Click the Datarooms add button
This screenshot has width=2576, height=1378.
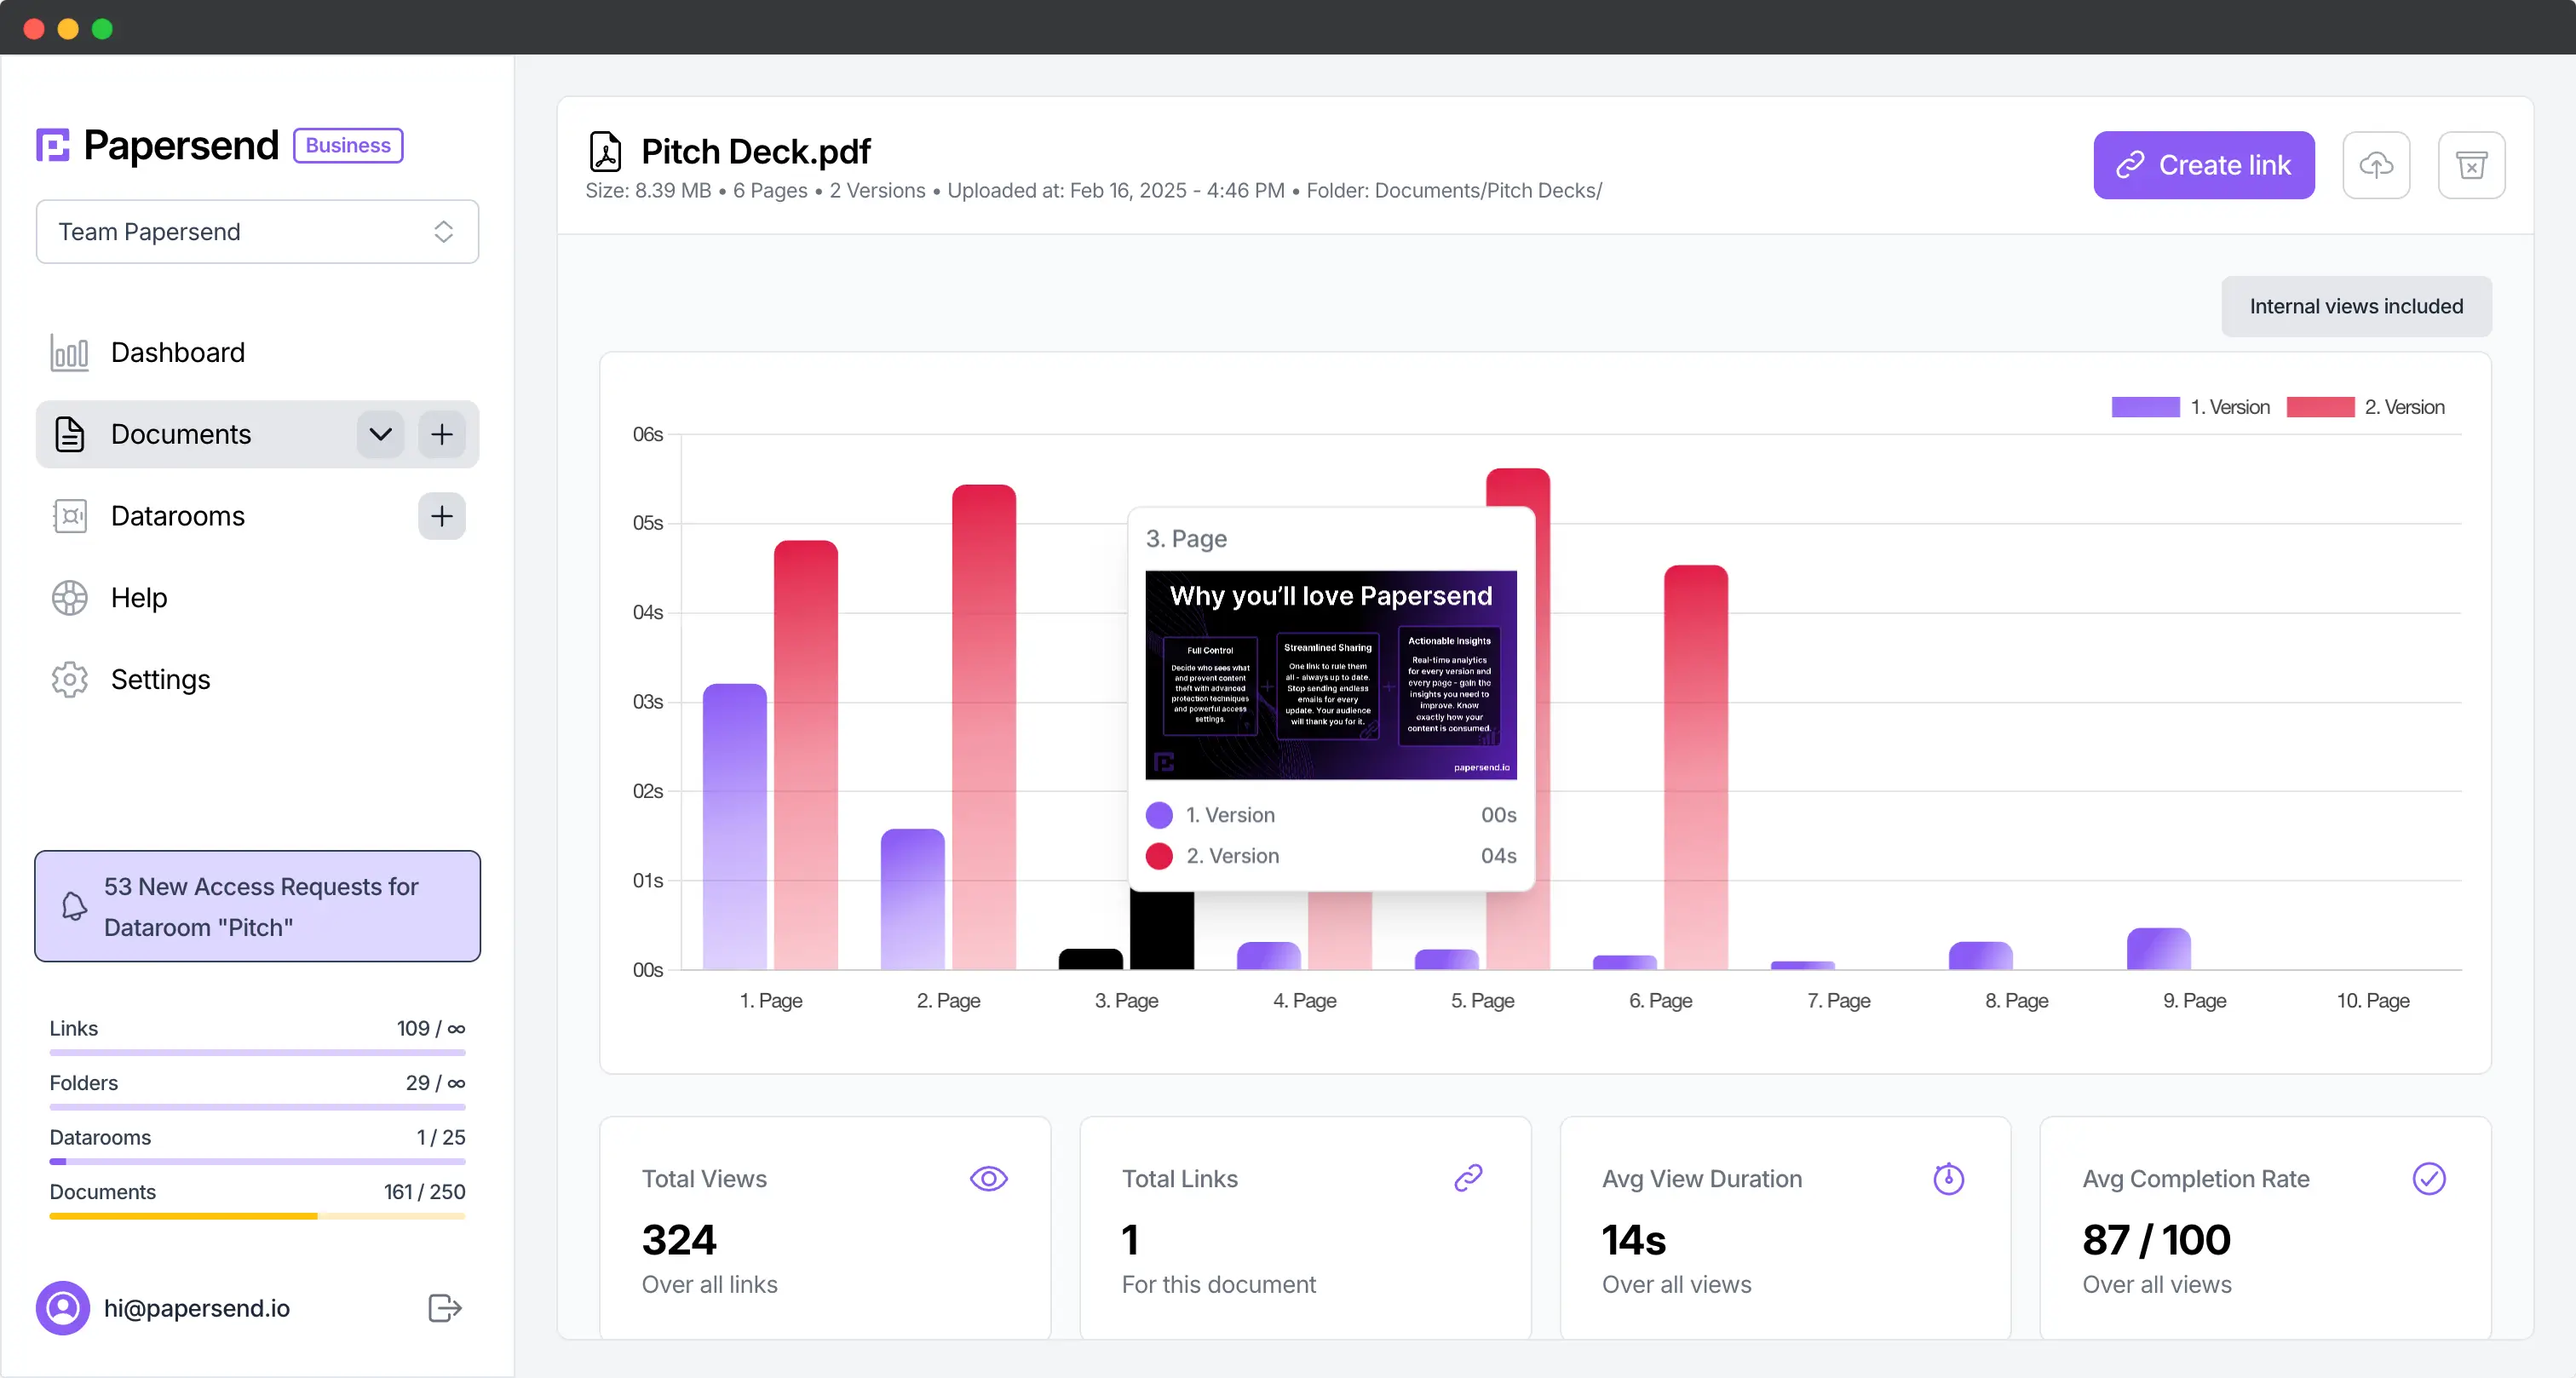coord(441,516)
